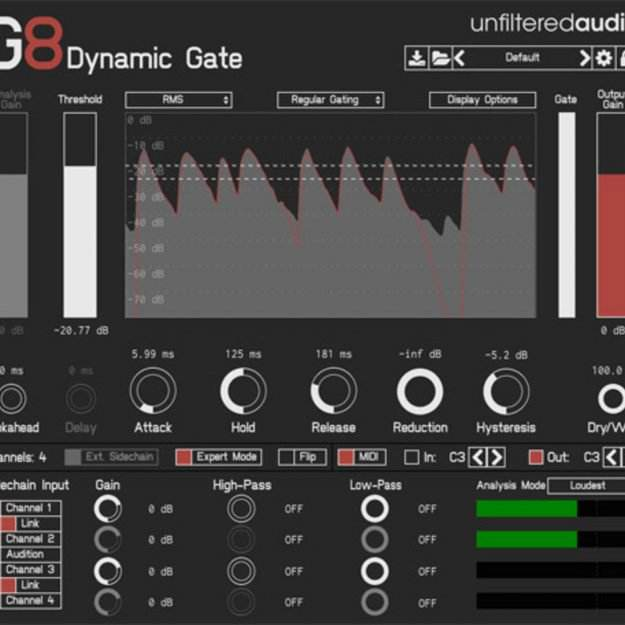Toggle Expert Mode

[219, 457]
